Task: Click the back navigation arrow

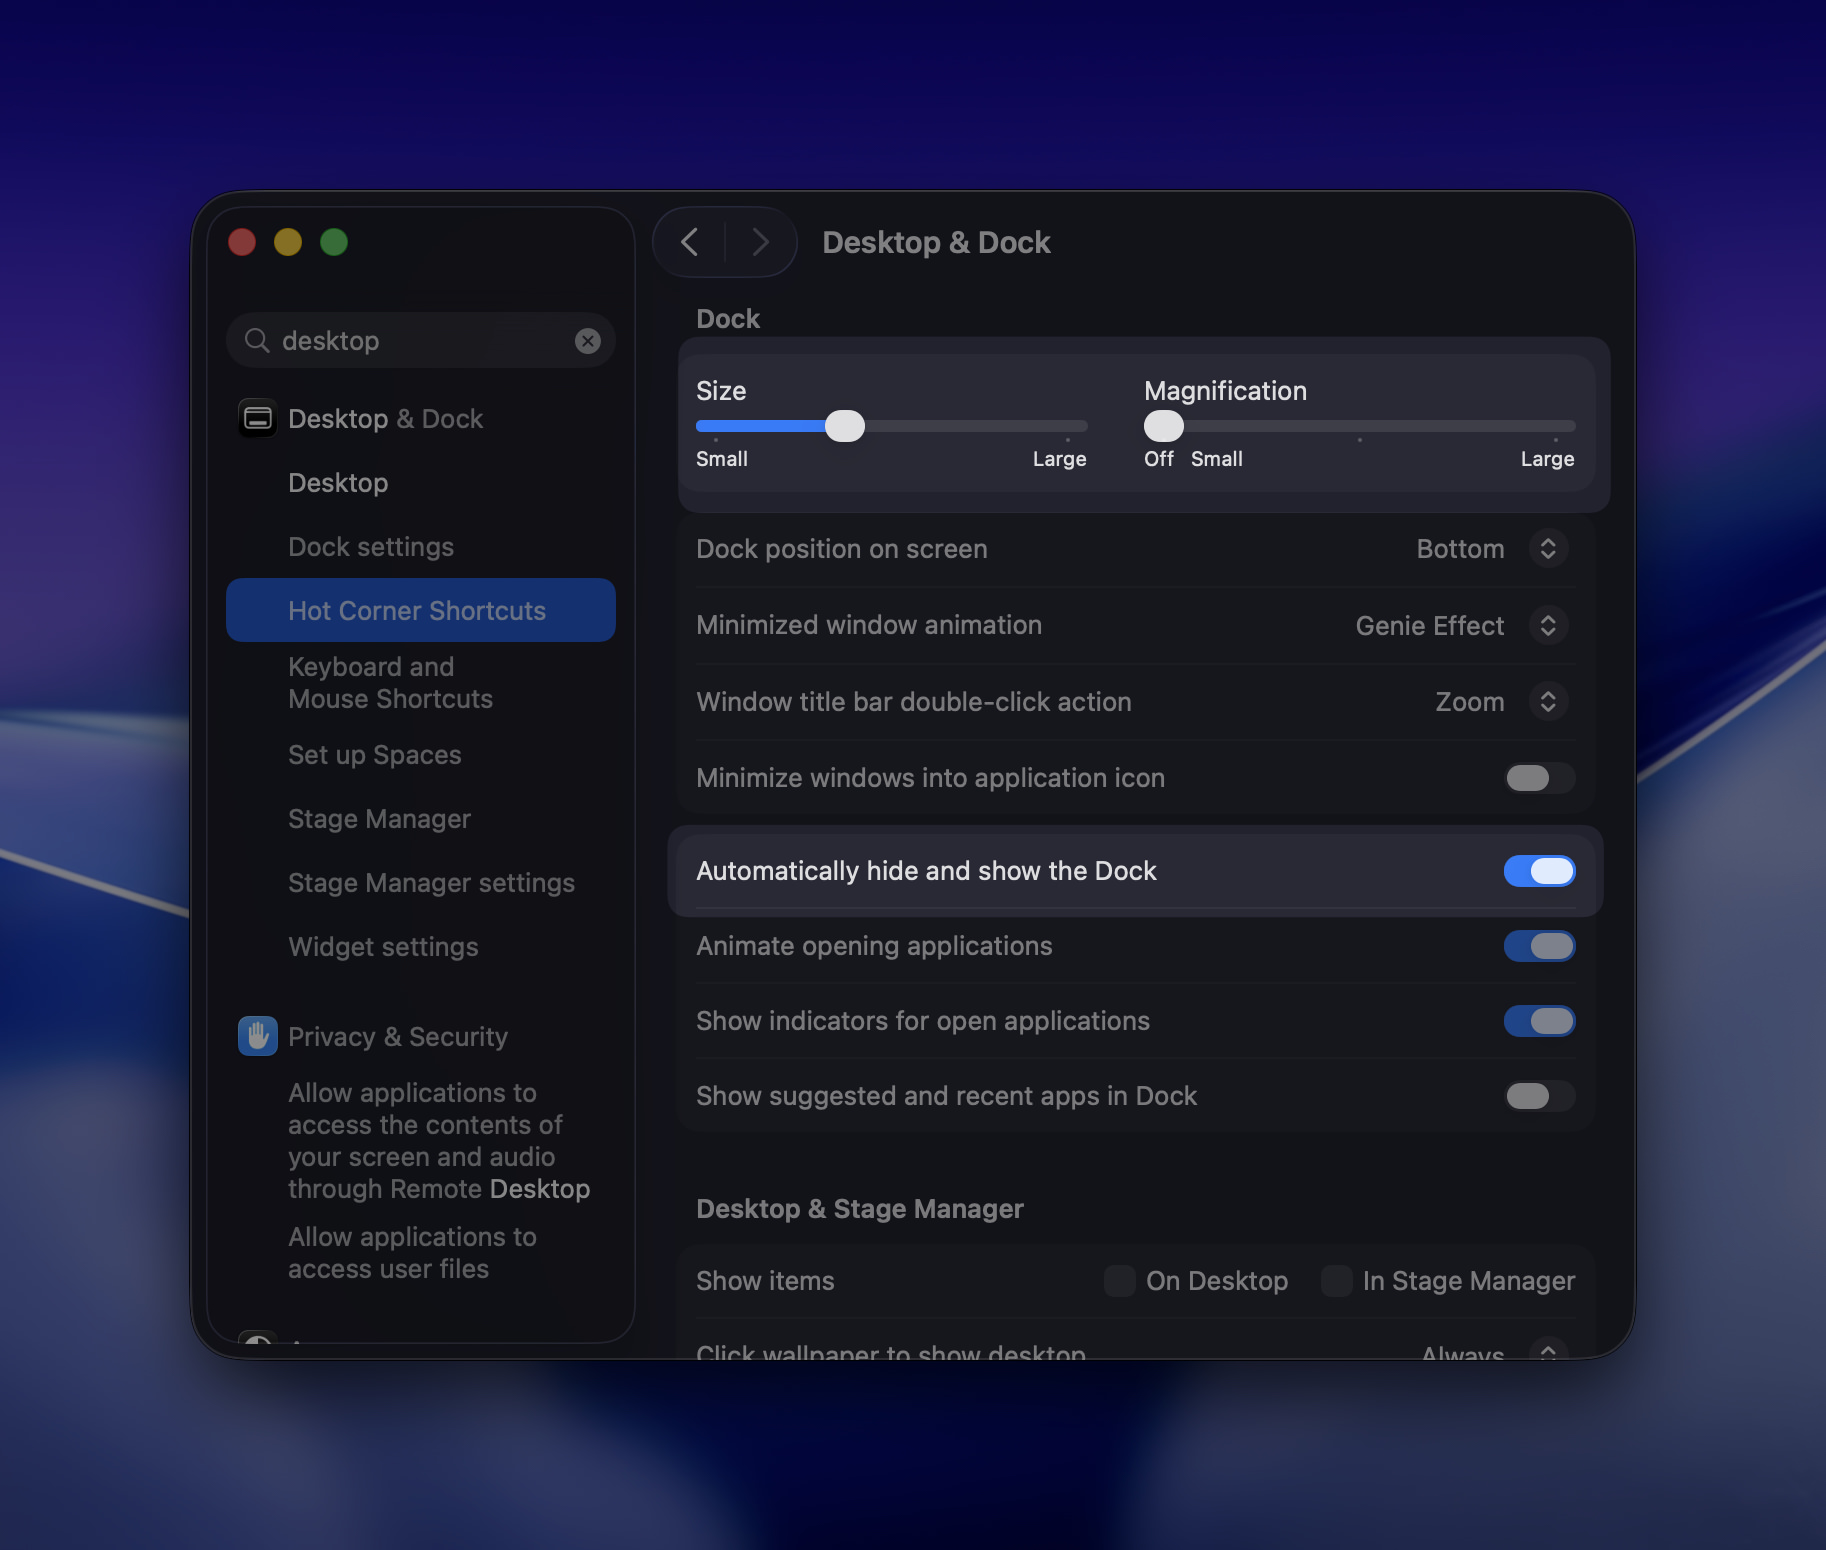Action: click(x=689, y=242)
